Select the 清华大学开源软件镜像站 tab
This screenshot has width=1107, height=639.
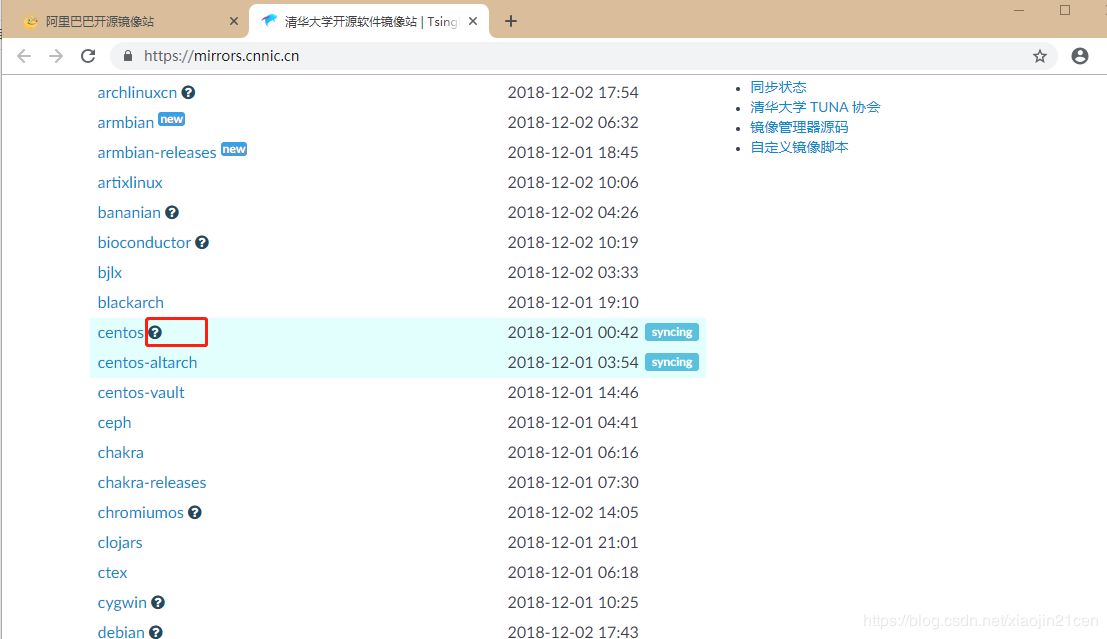pyautogui.click(x=369, y=21)
